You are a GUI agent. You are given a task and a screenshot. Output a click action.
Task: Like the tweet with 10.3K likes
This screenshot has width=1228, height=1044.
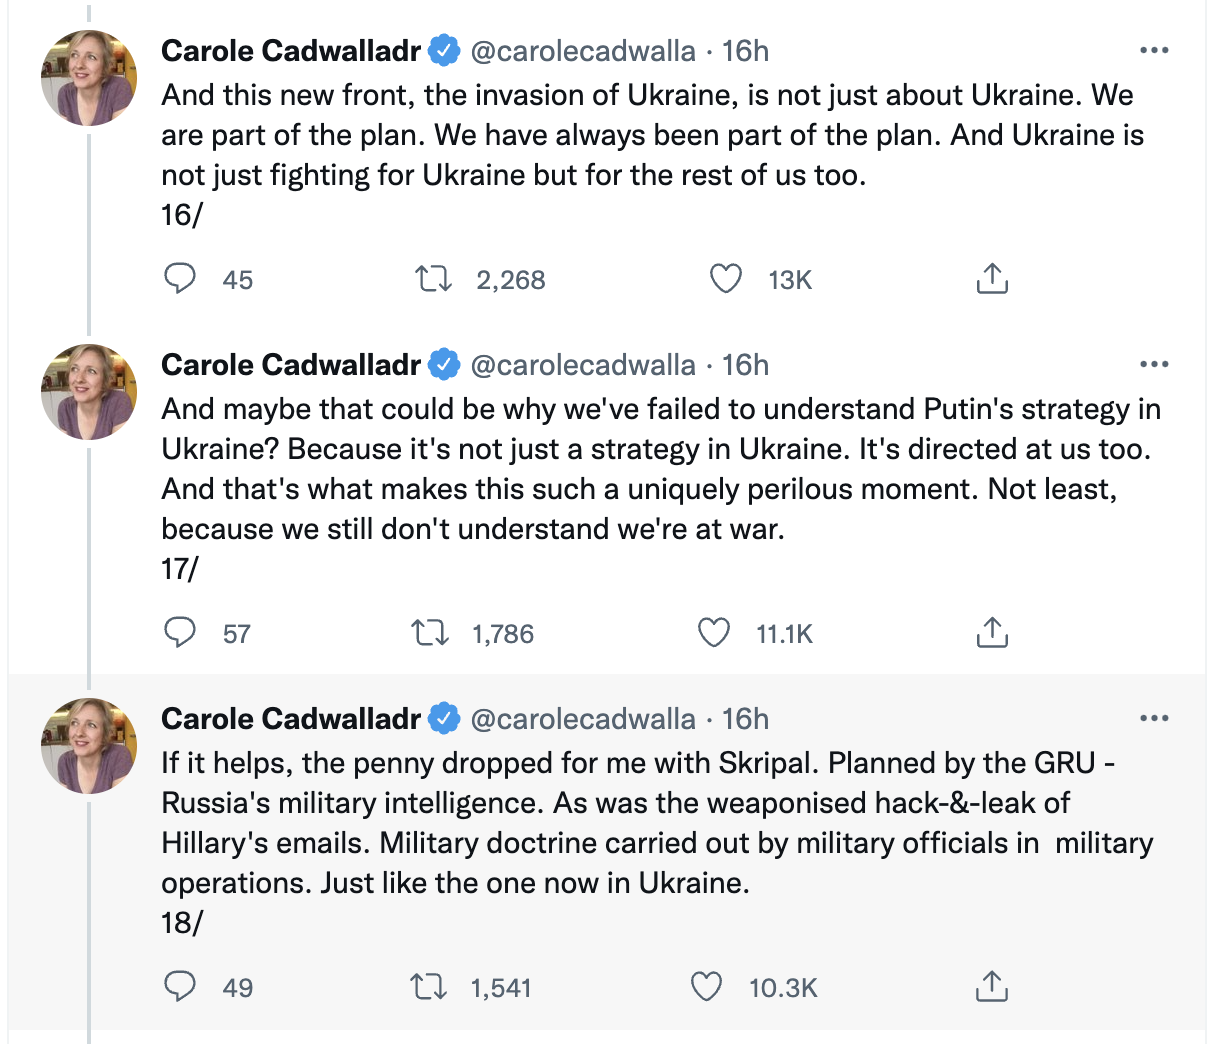[707, 987]
